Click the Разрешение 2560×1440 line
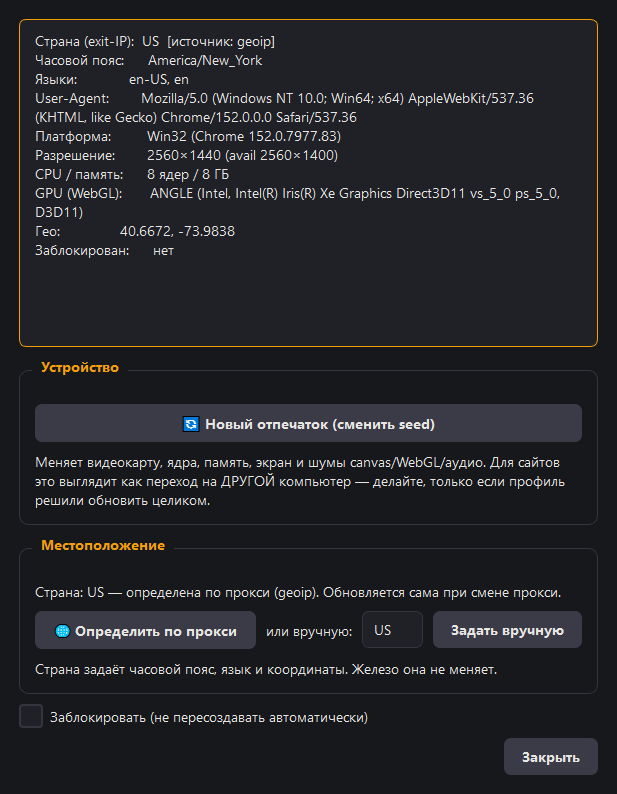The image size is (617, 794). pyautogui.click(x=186, y=155)
